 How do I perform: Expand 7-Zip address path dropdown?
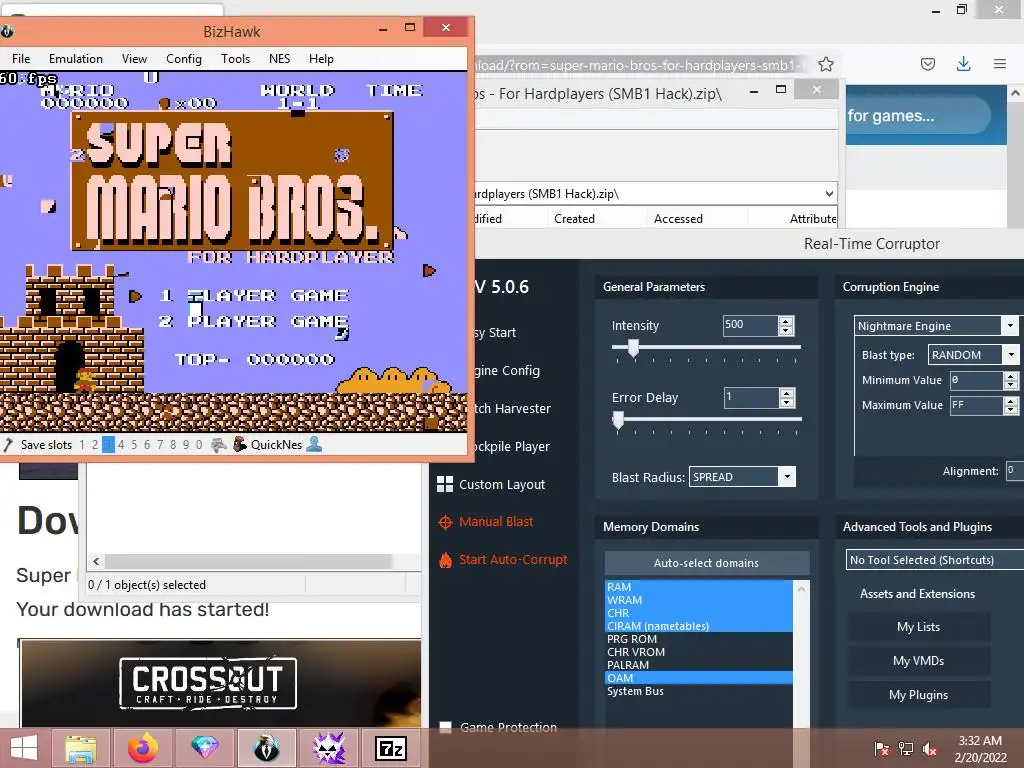[829, 193]
